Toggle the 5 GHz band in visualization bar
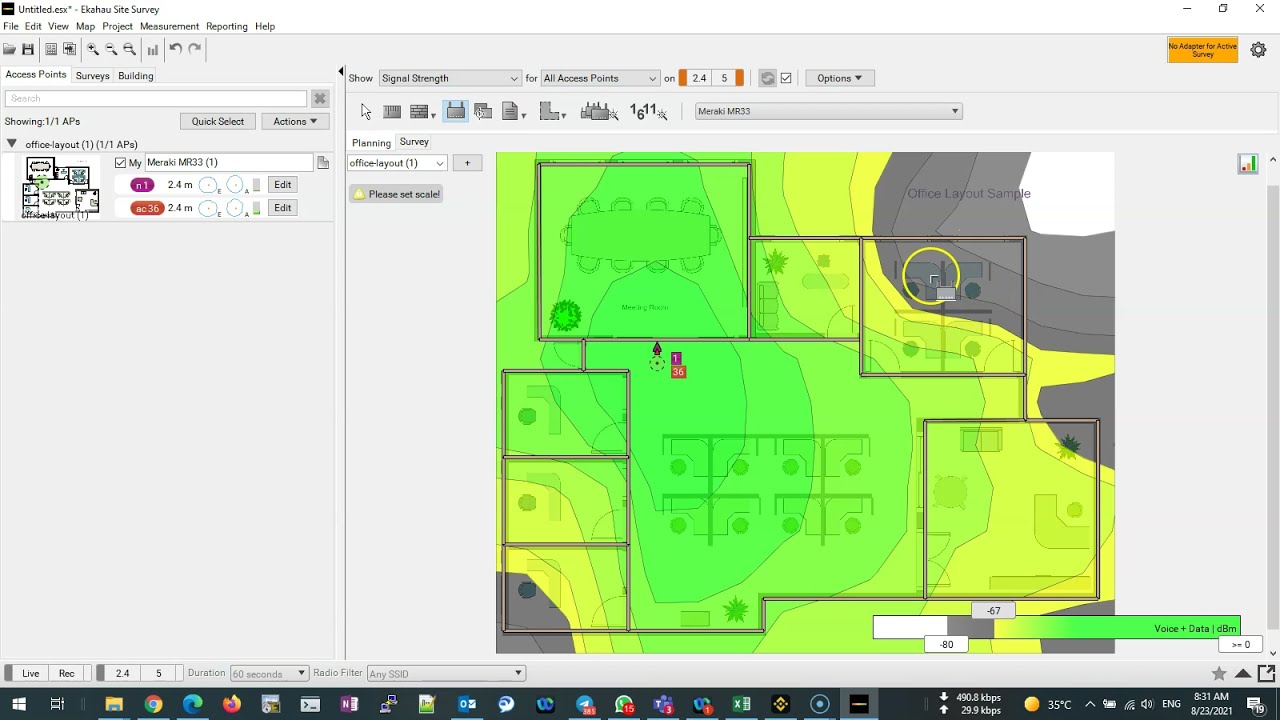 point(725,78)
